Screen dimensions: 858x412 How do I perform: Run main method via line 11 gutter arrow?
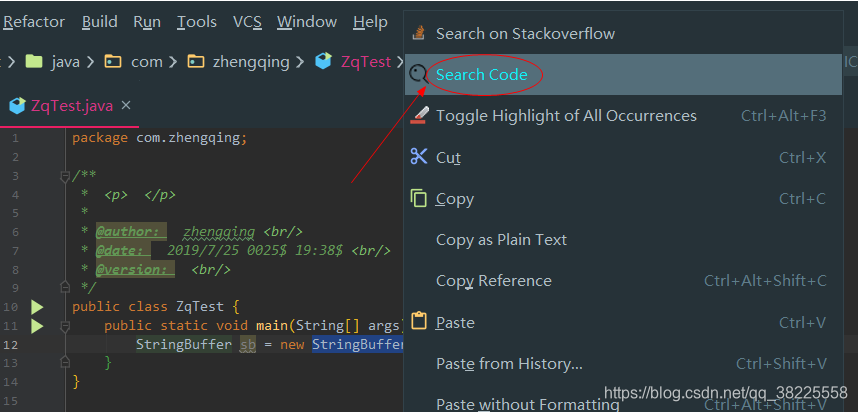click(x=37, y=327)
